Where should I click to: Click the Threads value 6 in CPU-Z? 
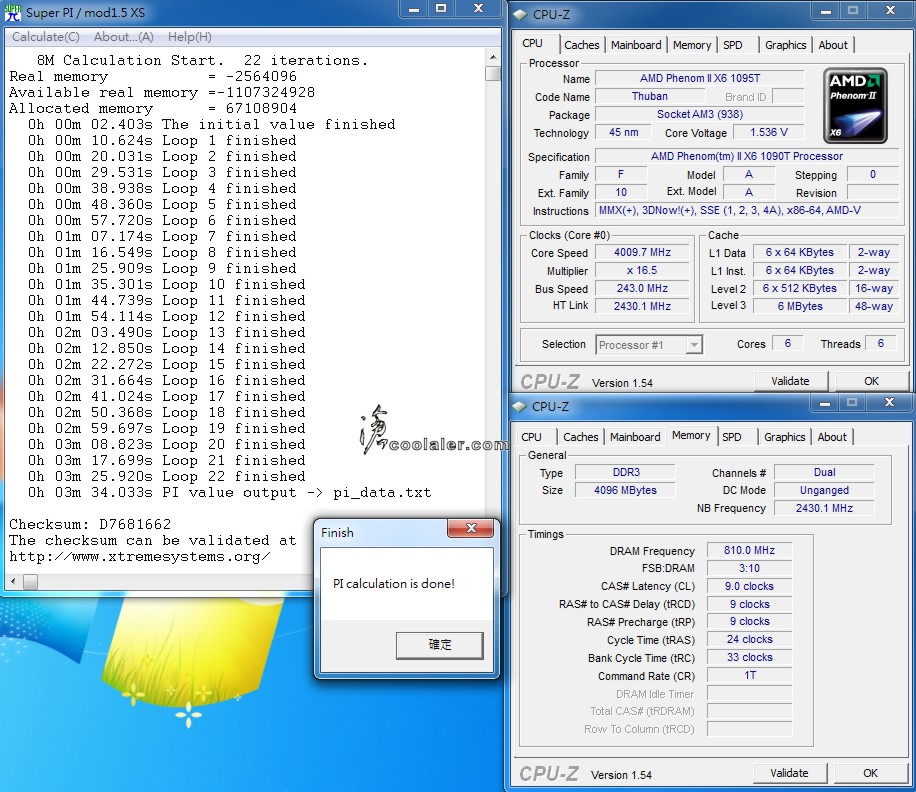pos(880,343)
